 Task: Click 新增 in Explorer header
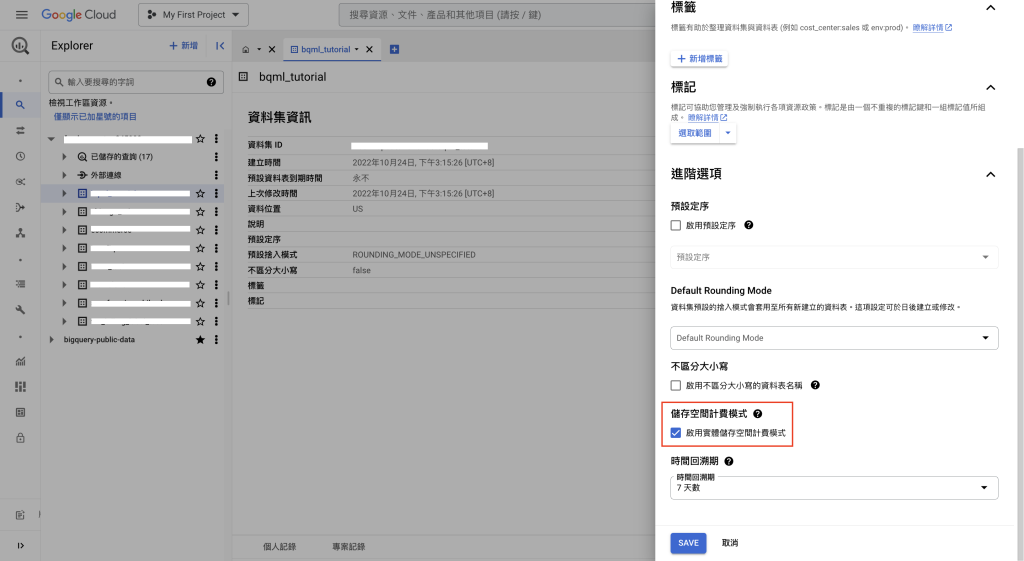(184, 46)
